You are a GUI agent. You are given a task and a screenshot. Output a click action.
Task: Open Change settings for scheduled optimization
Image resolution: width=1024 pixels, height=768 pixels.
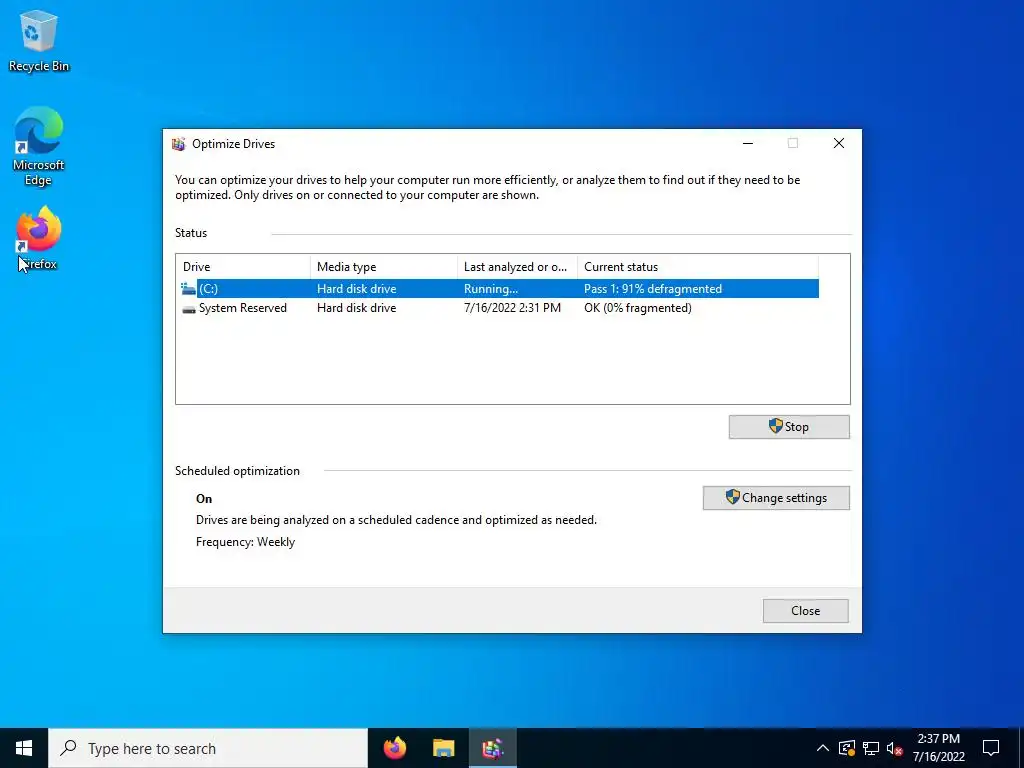(x=776, y=498)
